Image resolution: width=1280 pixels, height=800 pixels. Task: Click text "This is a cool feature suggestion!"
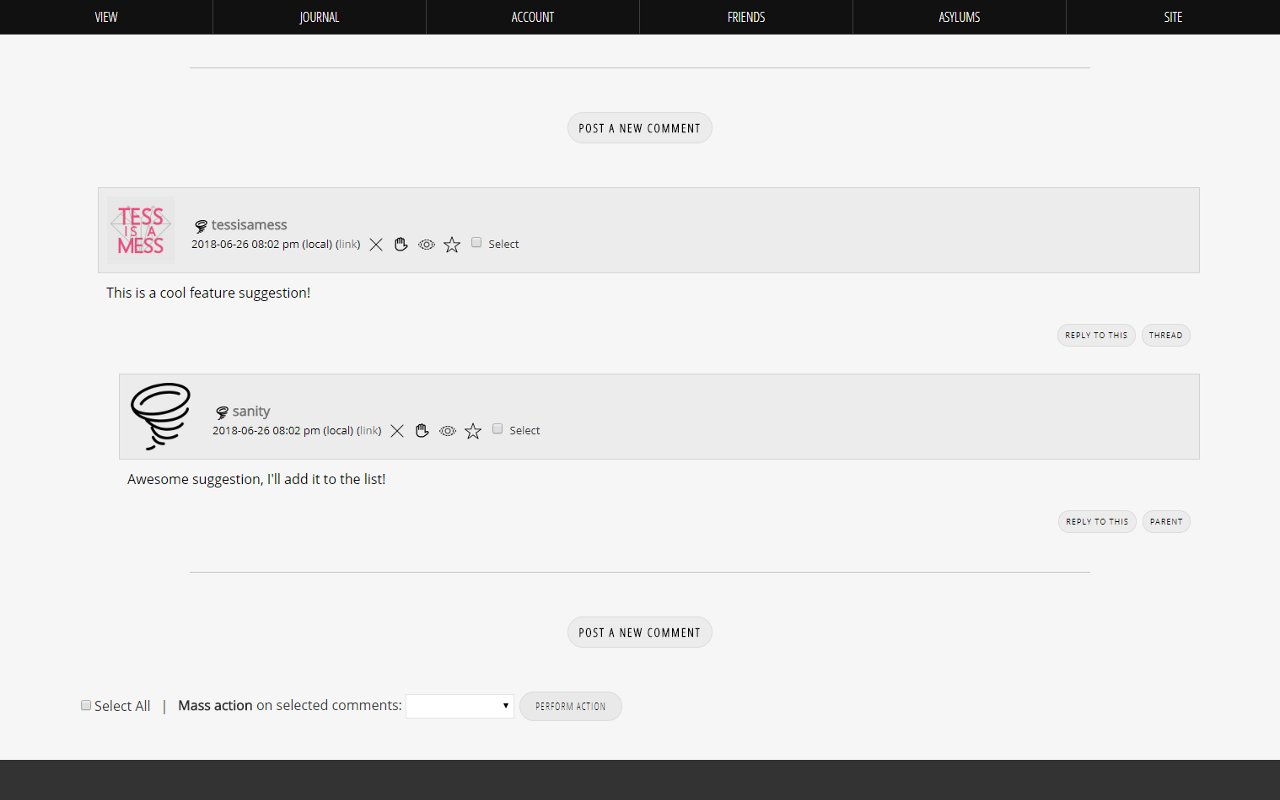208,293
